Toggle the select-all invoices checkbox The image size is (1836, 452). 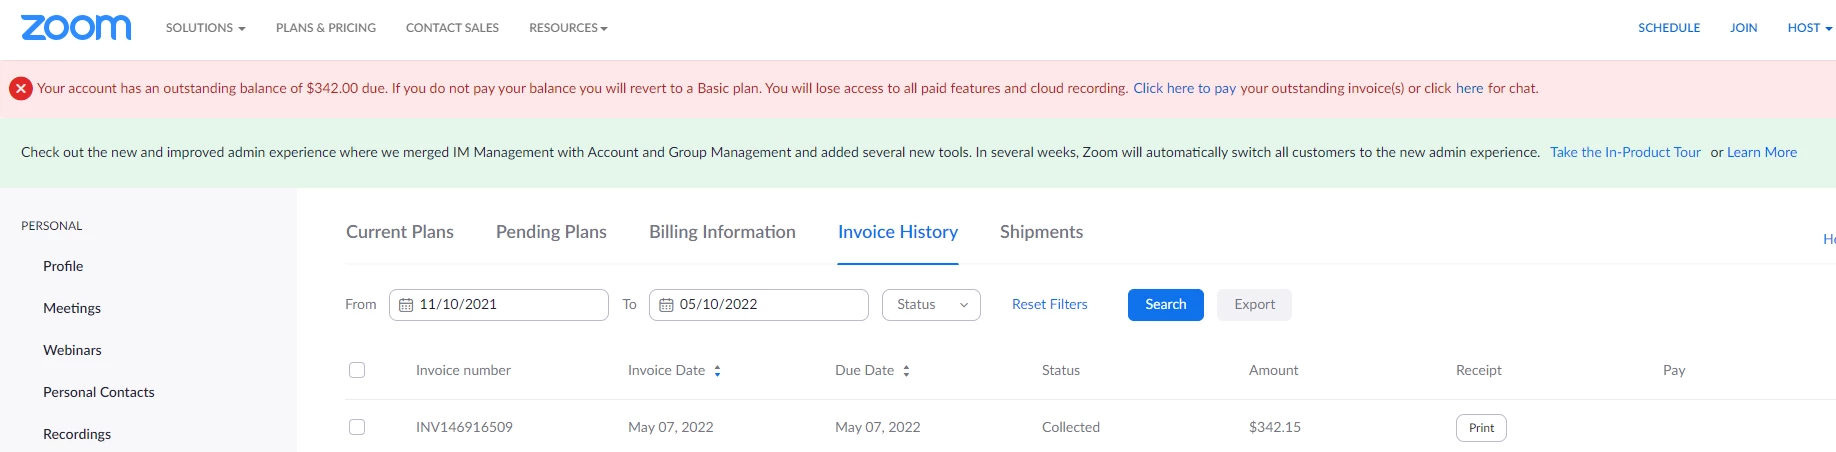[357, 370]
